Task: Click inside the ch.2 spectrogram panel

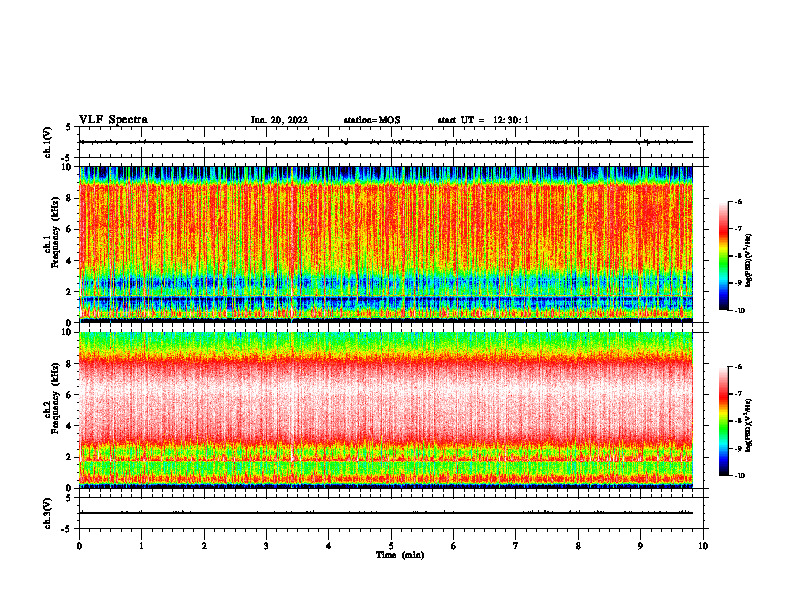Action: click(386, 410)
